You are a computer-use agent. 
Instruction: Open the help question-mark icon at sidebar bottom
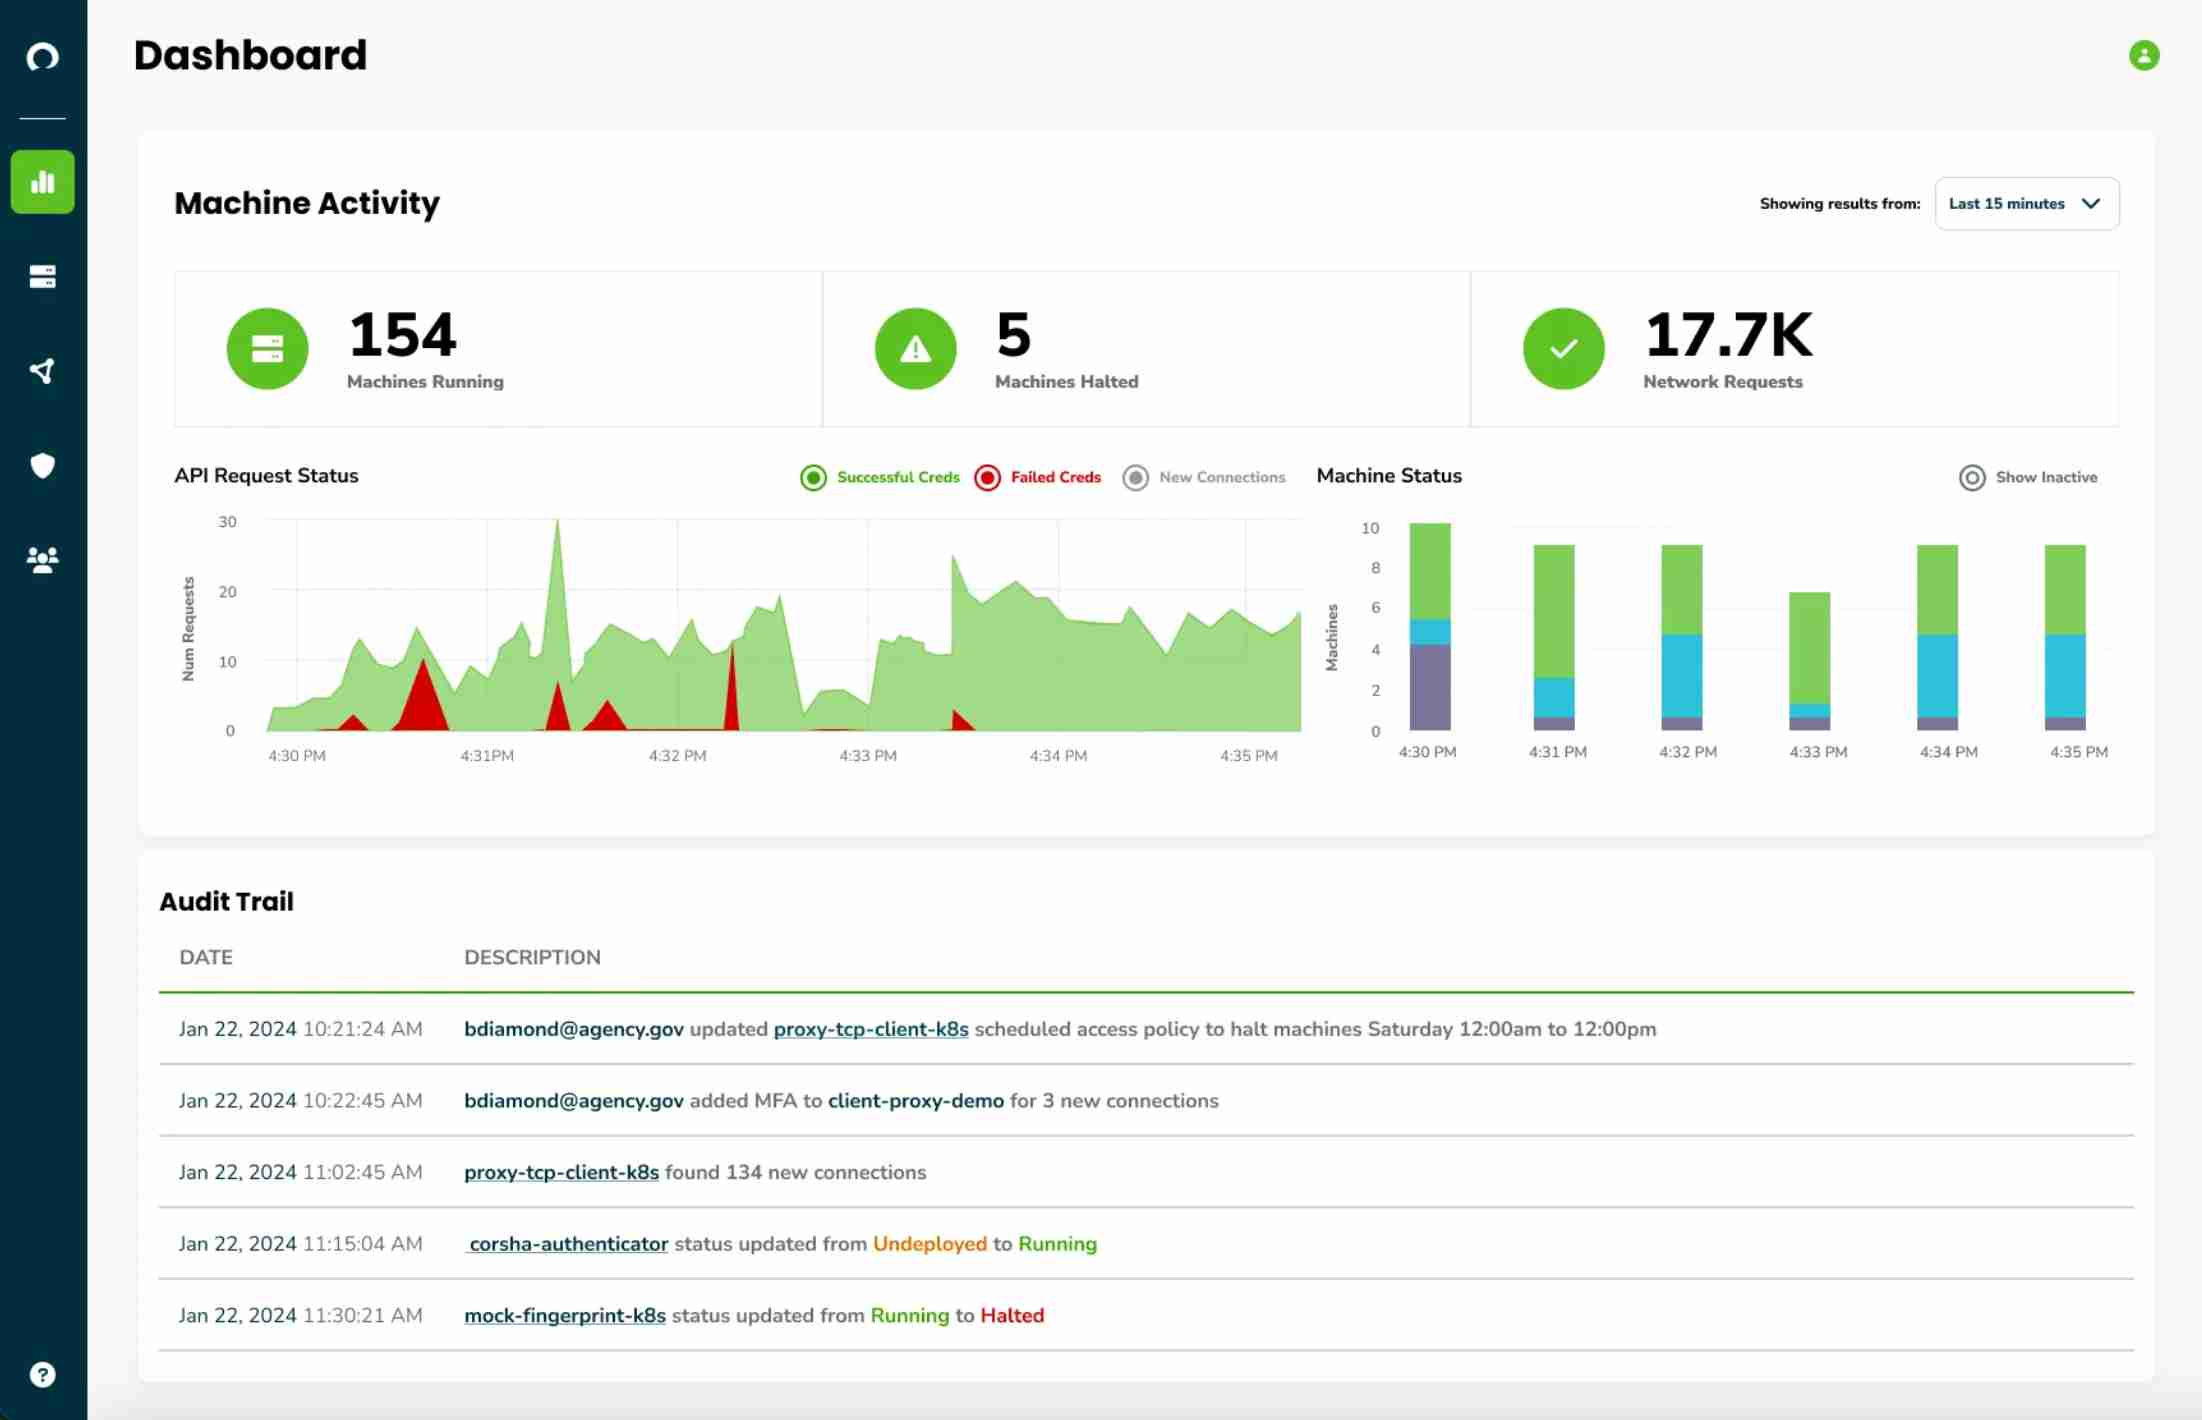42,1374
